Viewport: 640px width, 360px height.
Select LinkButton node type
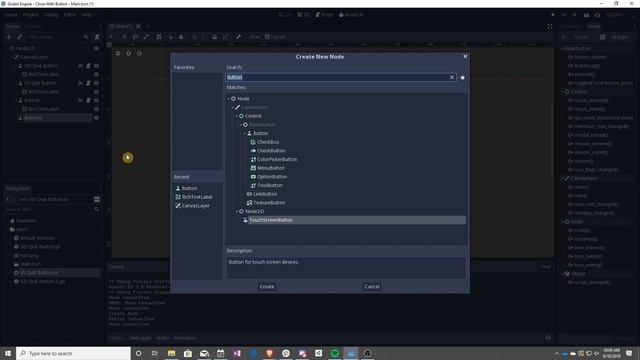click(264, 194)
